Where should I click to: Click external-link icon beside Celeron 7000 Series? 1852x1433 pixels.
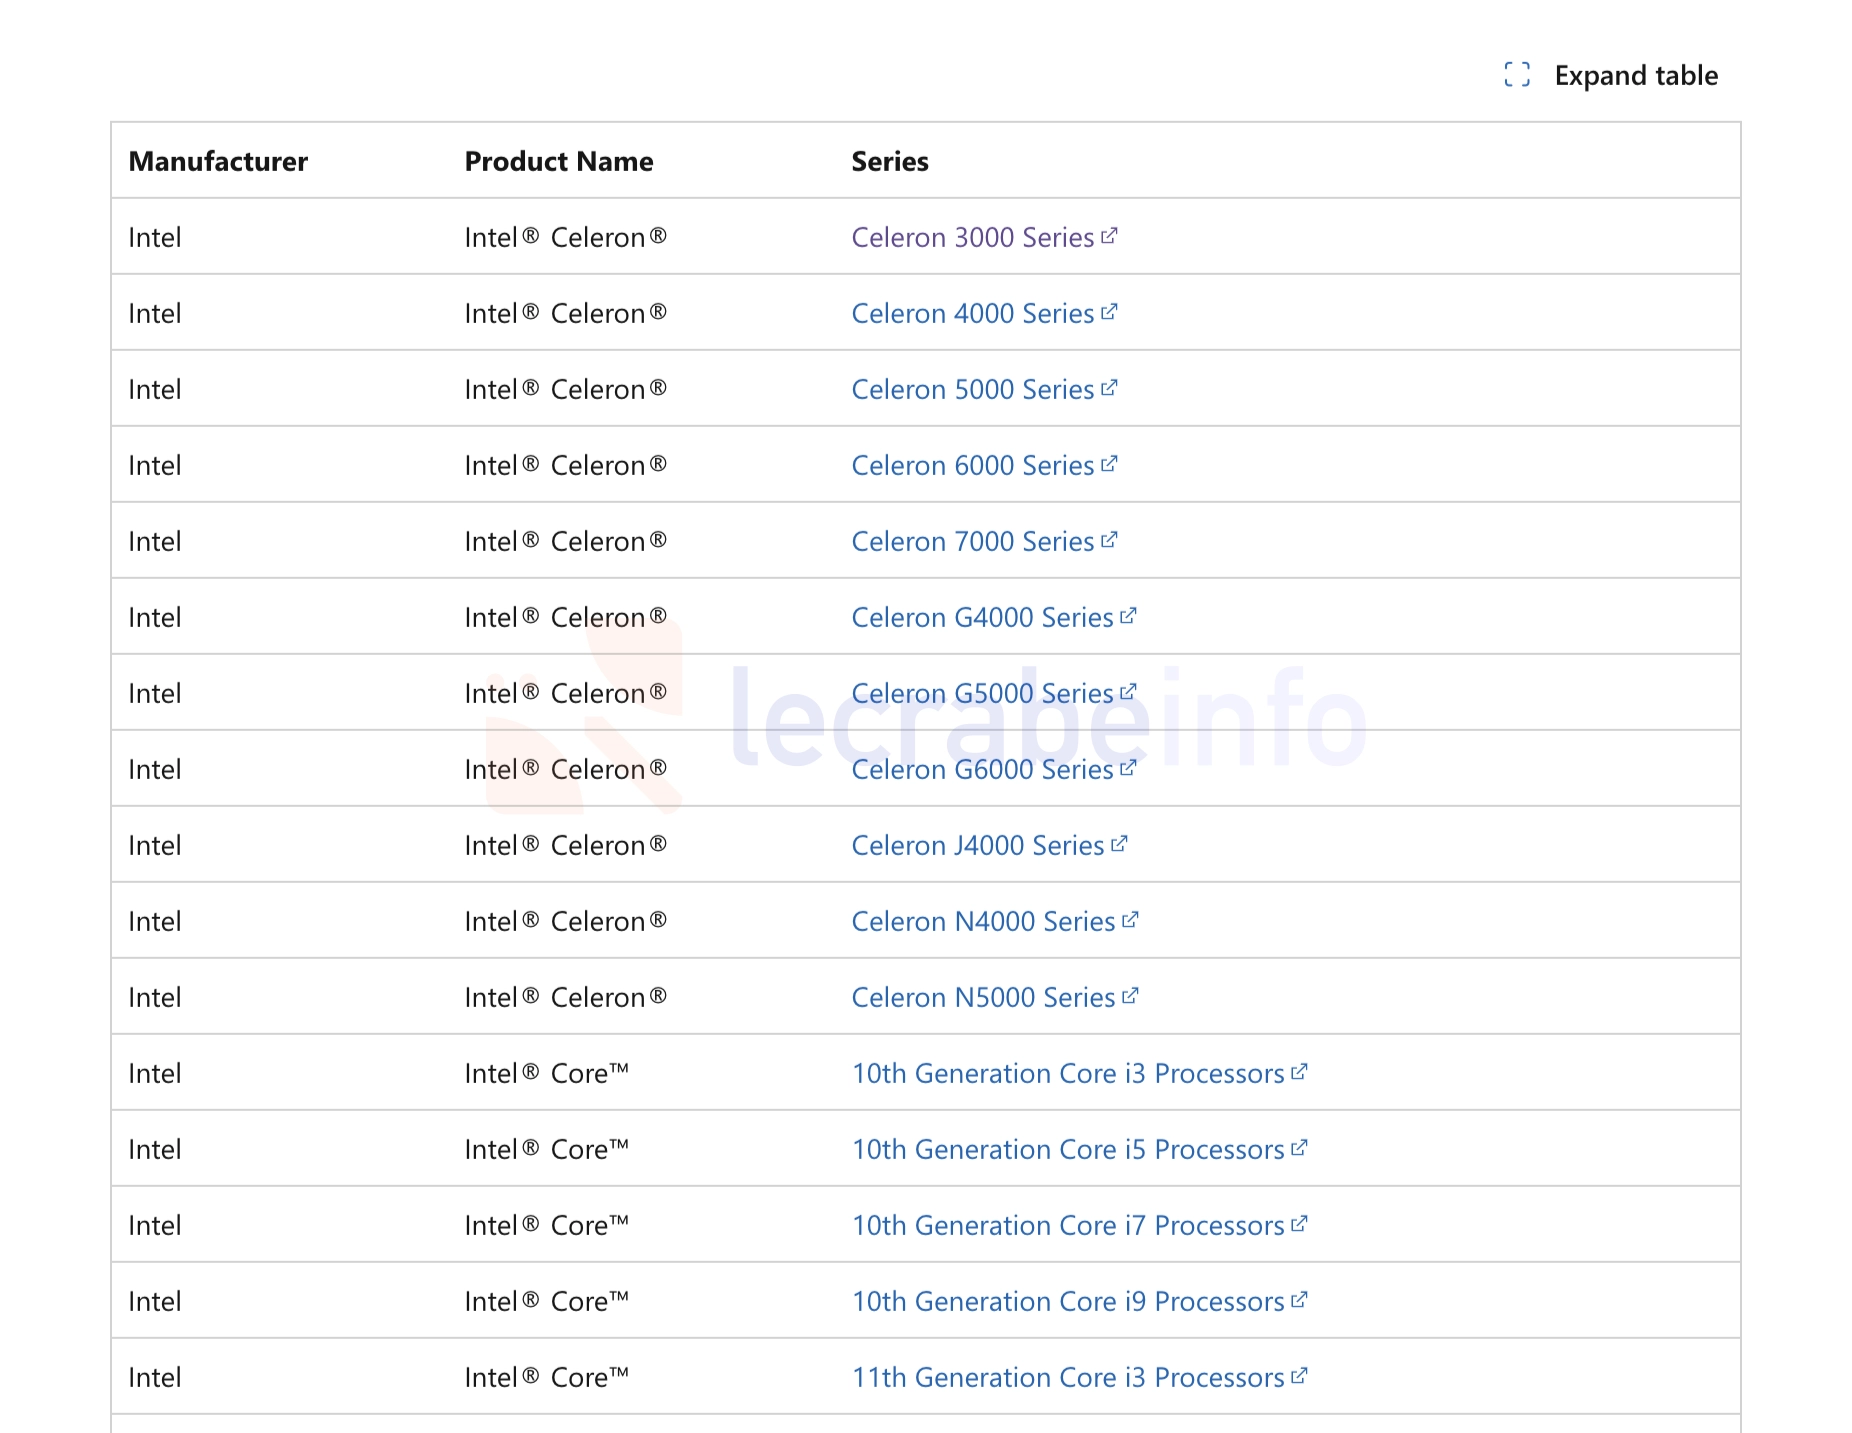tap(1109, 540)
